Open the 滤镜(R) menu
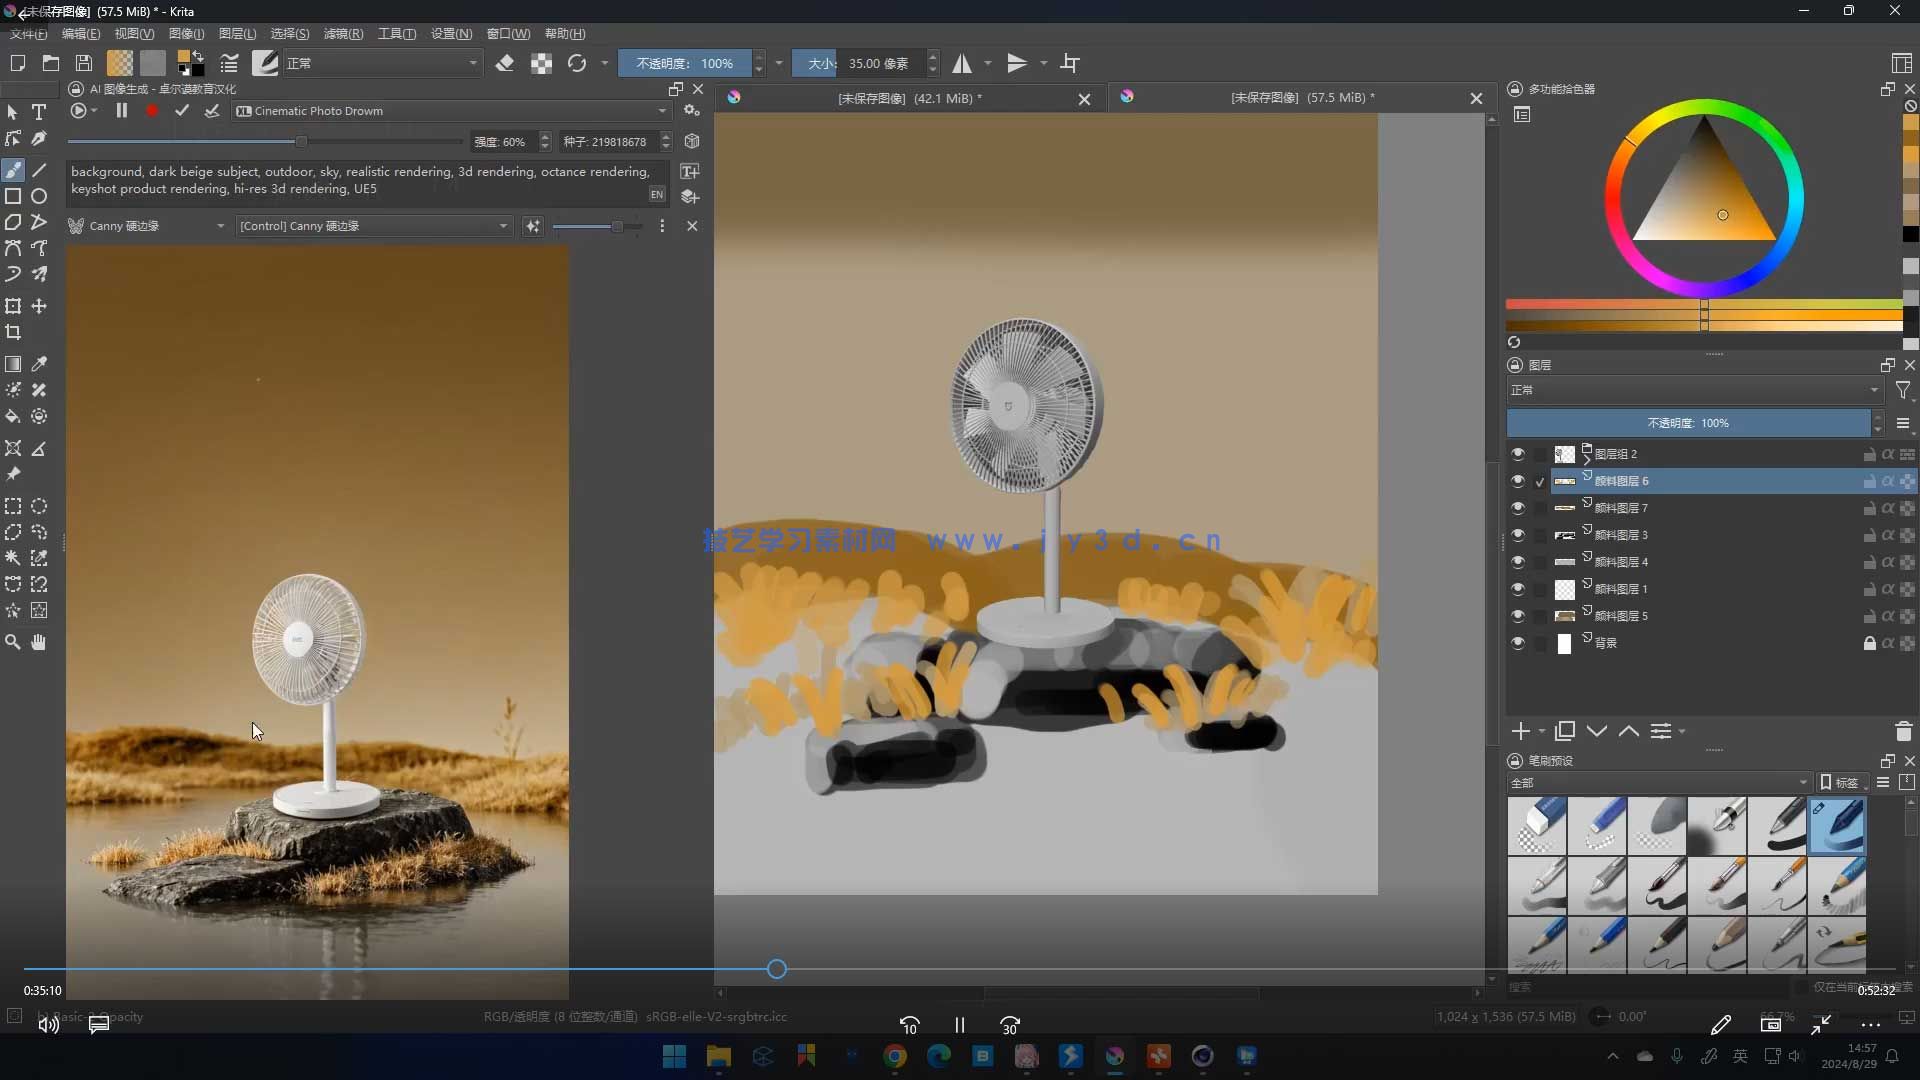 coord(343,33)
